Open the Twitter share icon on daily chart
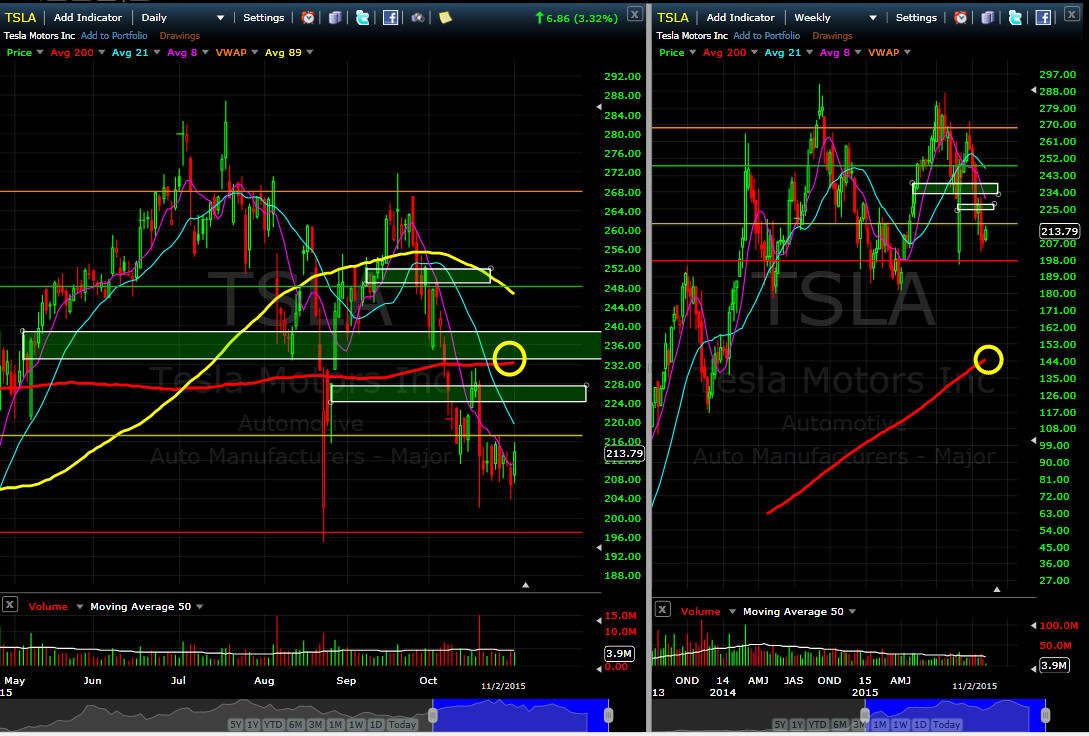 (x=363, y=17)
